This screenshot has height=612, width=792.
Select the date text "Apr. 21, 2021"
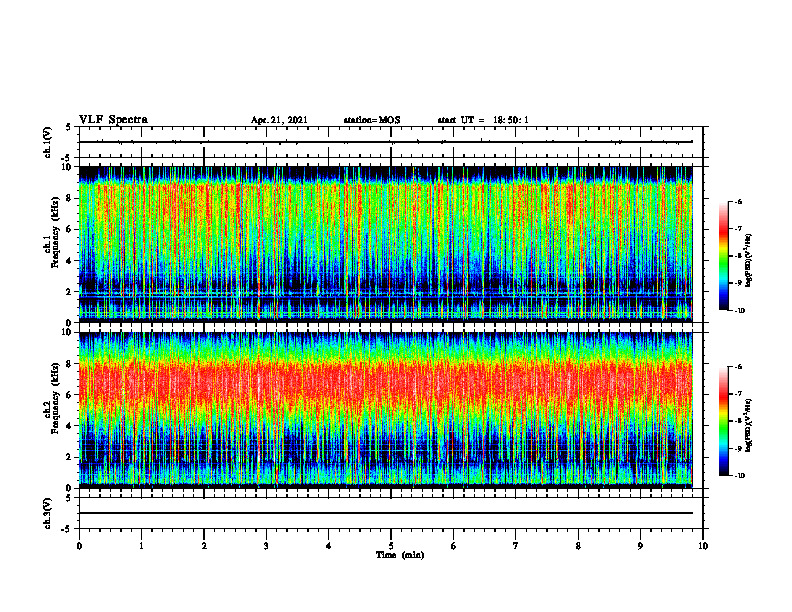(279, 120)
